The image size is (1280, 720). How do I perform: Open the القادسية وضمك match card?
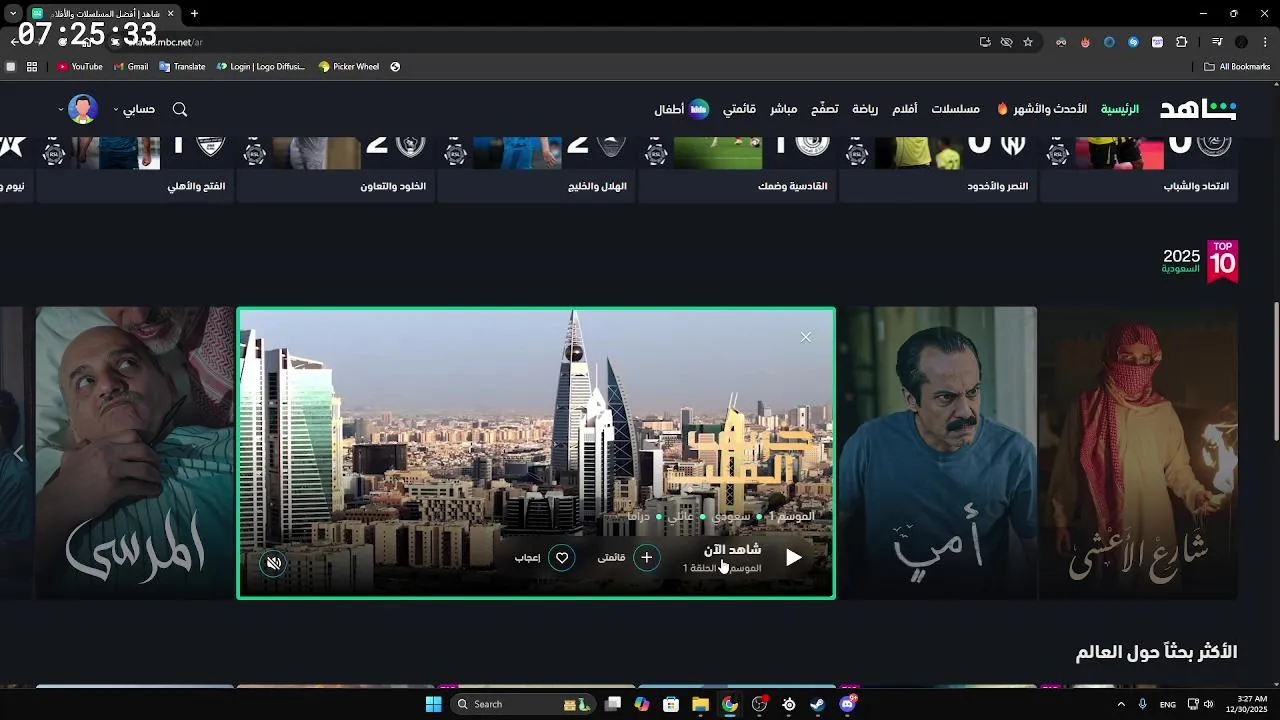click(737, 170)
